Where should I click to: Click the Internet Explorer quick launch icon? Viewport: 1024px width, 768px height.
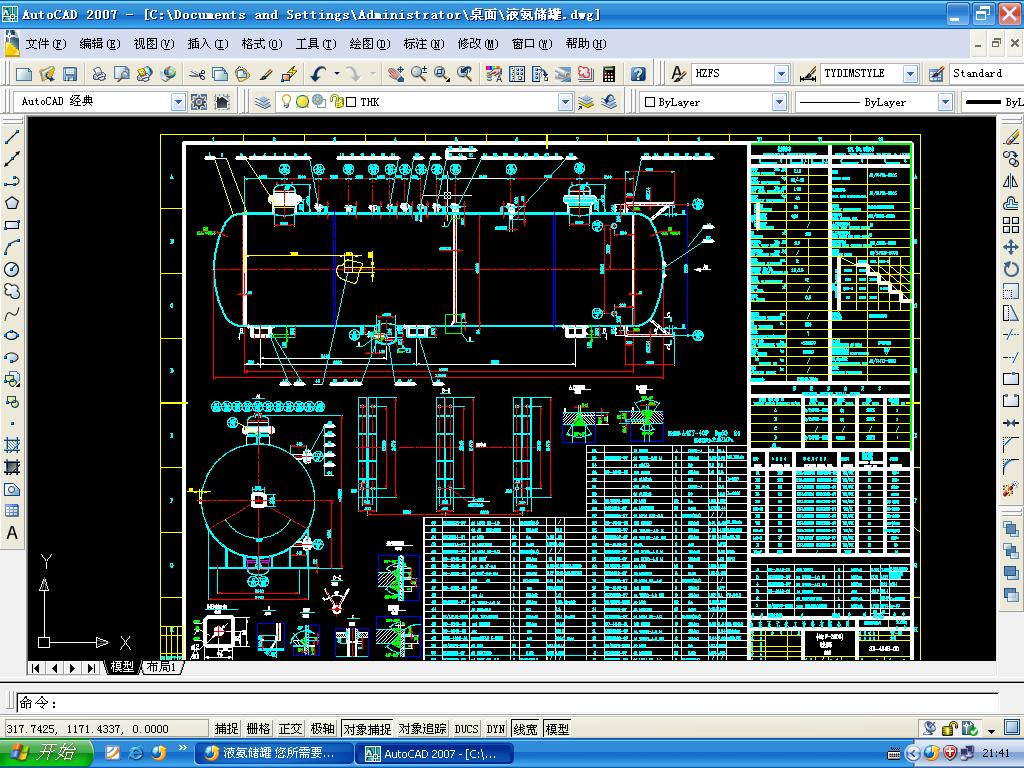click(x=135, y=753)
